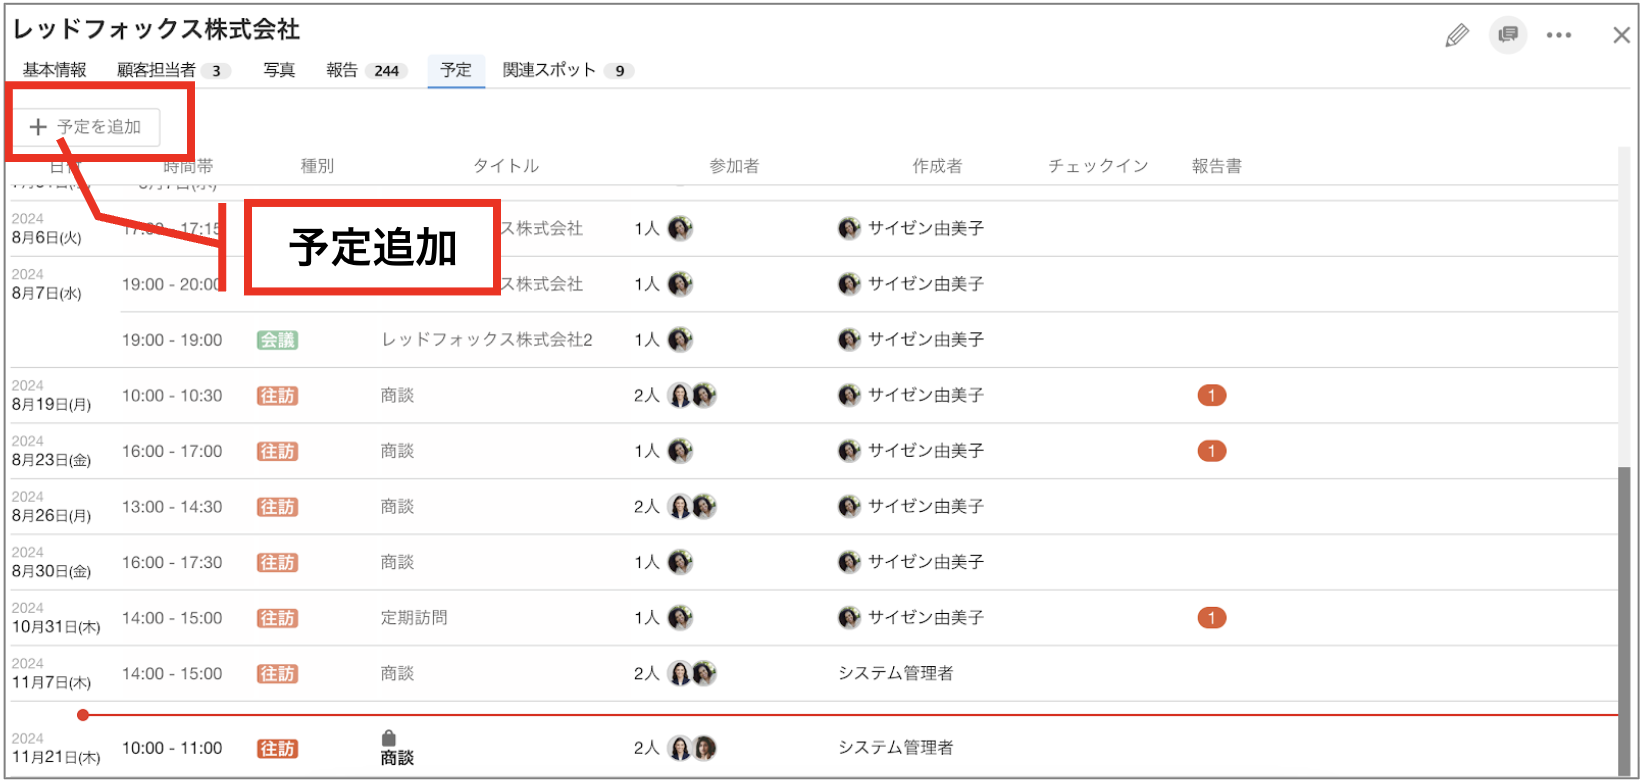This screenshot has width=1642, height=780.
Task: Click the タイトル column header
Action: 506,166
